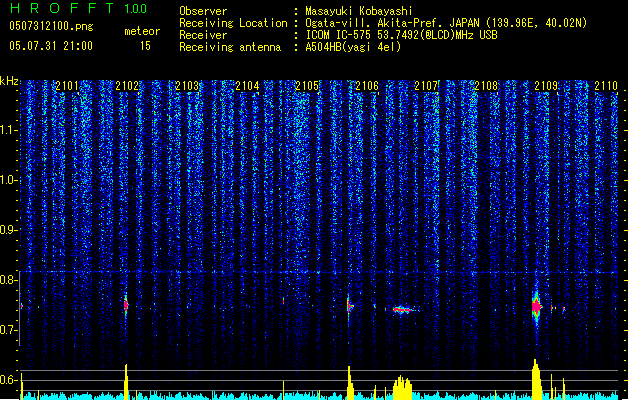The width and height of the screenshot is (629, 400).
Task: Click the meteor count value 15
Action: pos(145,46)
